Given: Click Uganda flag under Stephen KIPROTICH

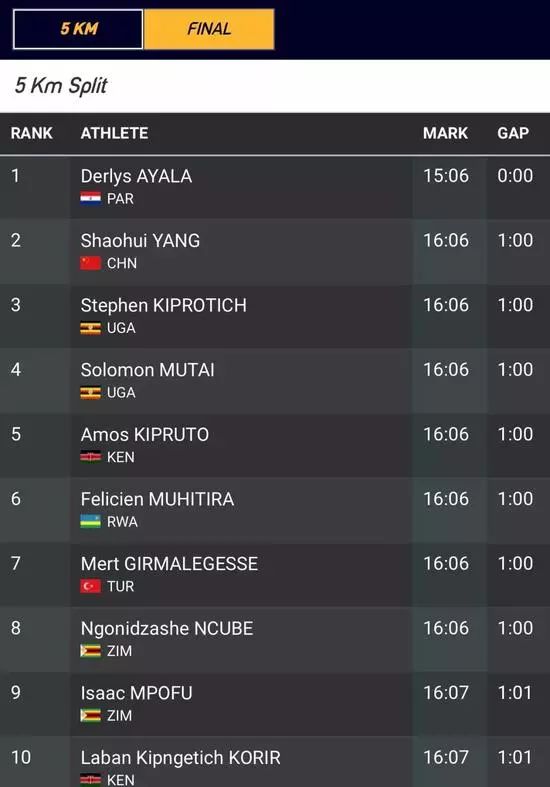Looking at the screenshot, I should [x=90, y=328].
